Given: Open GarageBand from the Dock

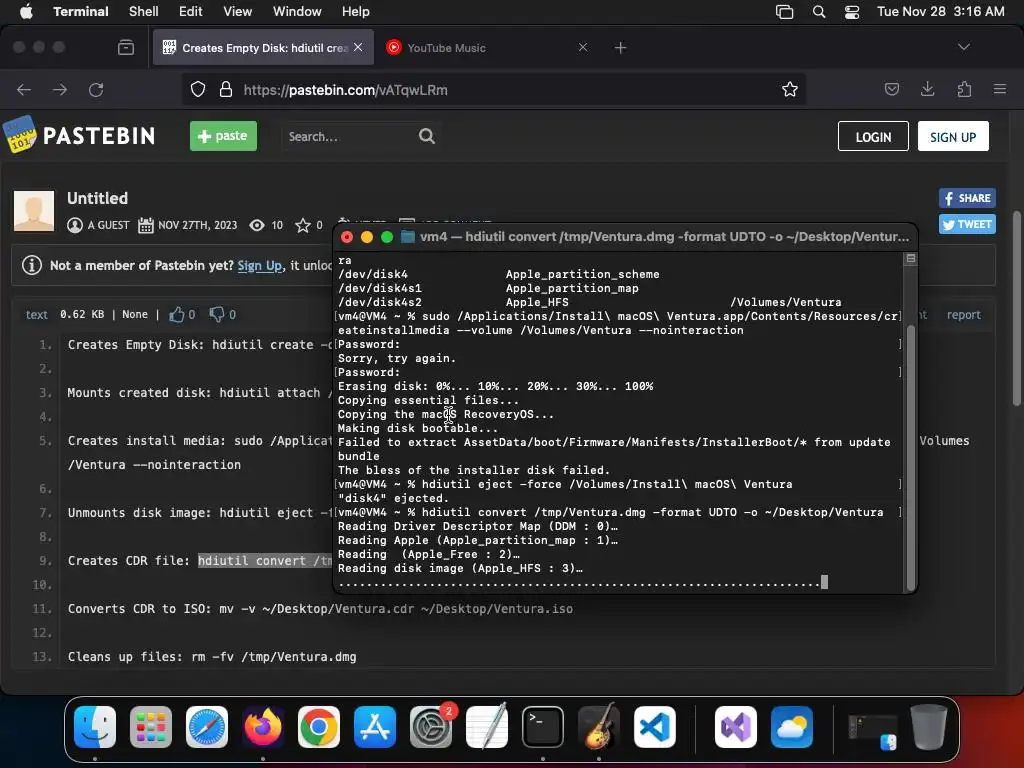Looking at the screenshot, I should [599, 727].
